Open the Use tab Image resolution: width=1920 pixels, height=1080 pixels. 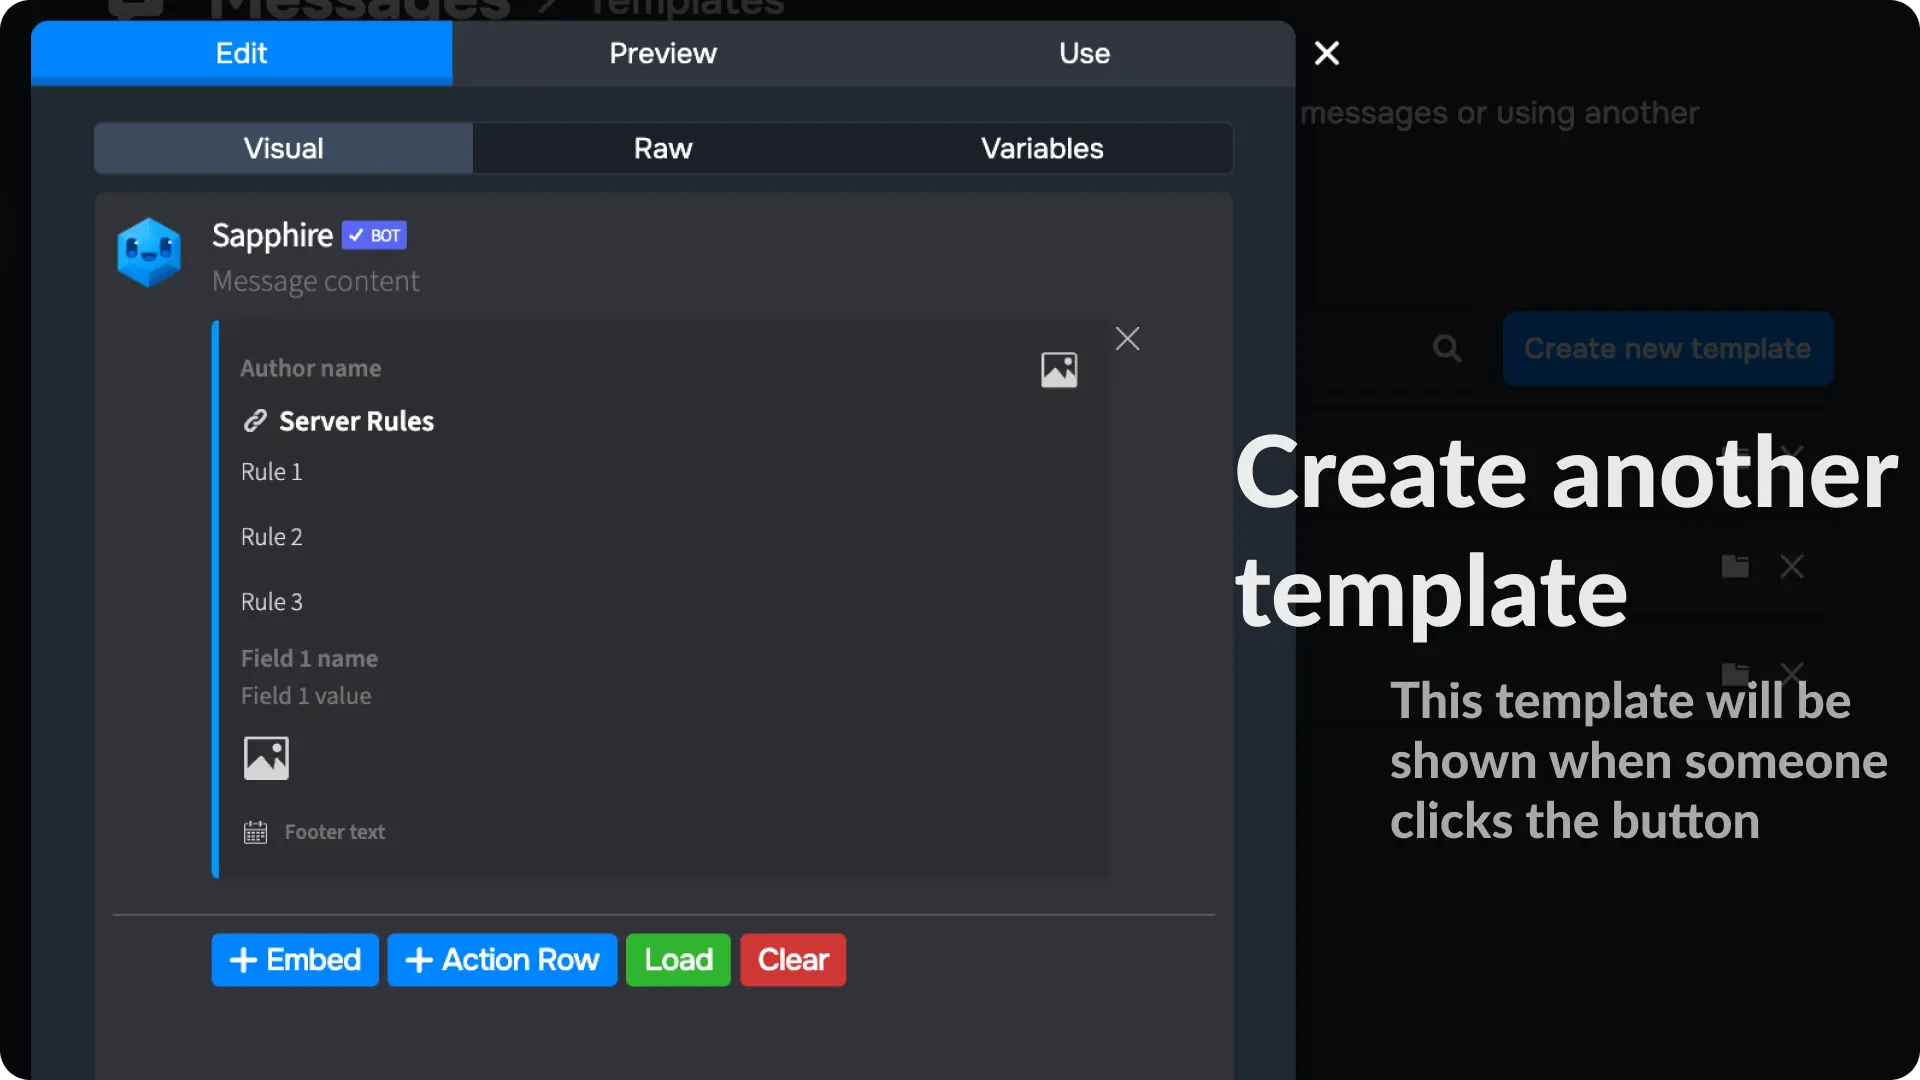tap(1085, 53)
